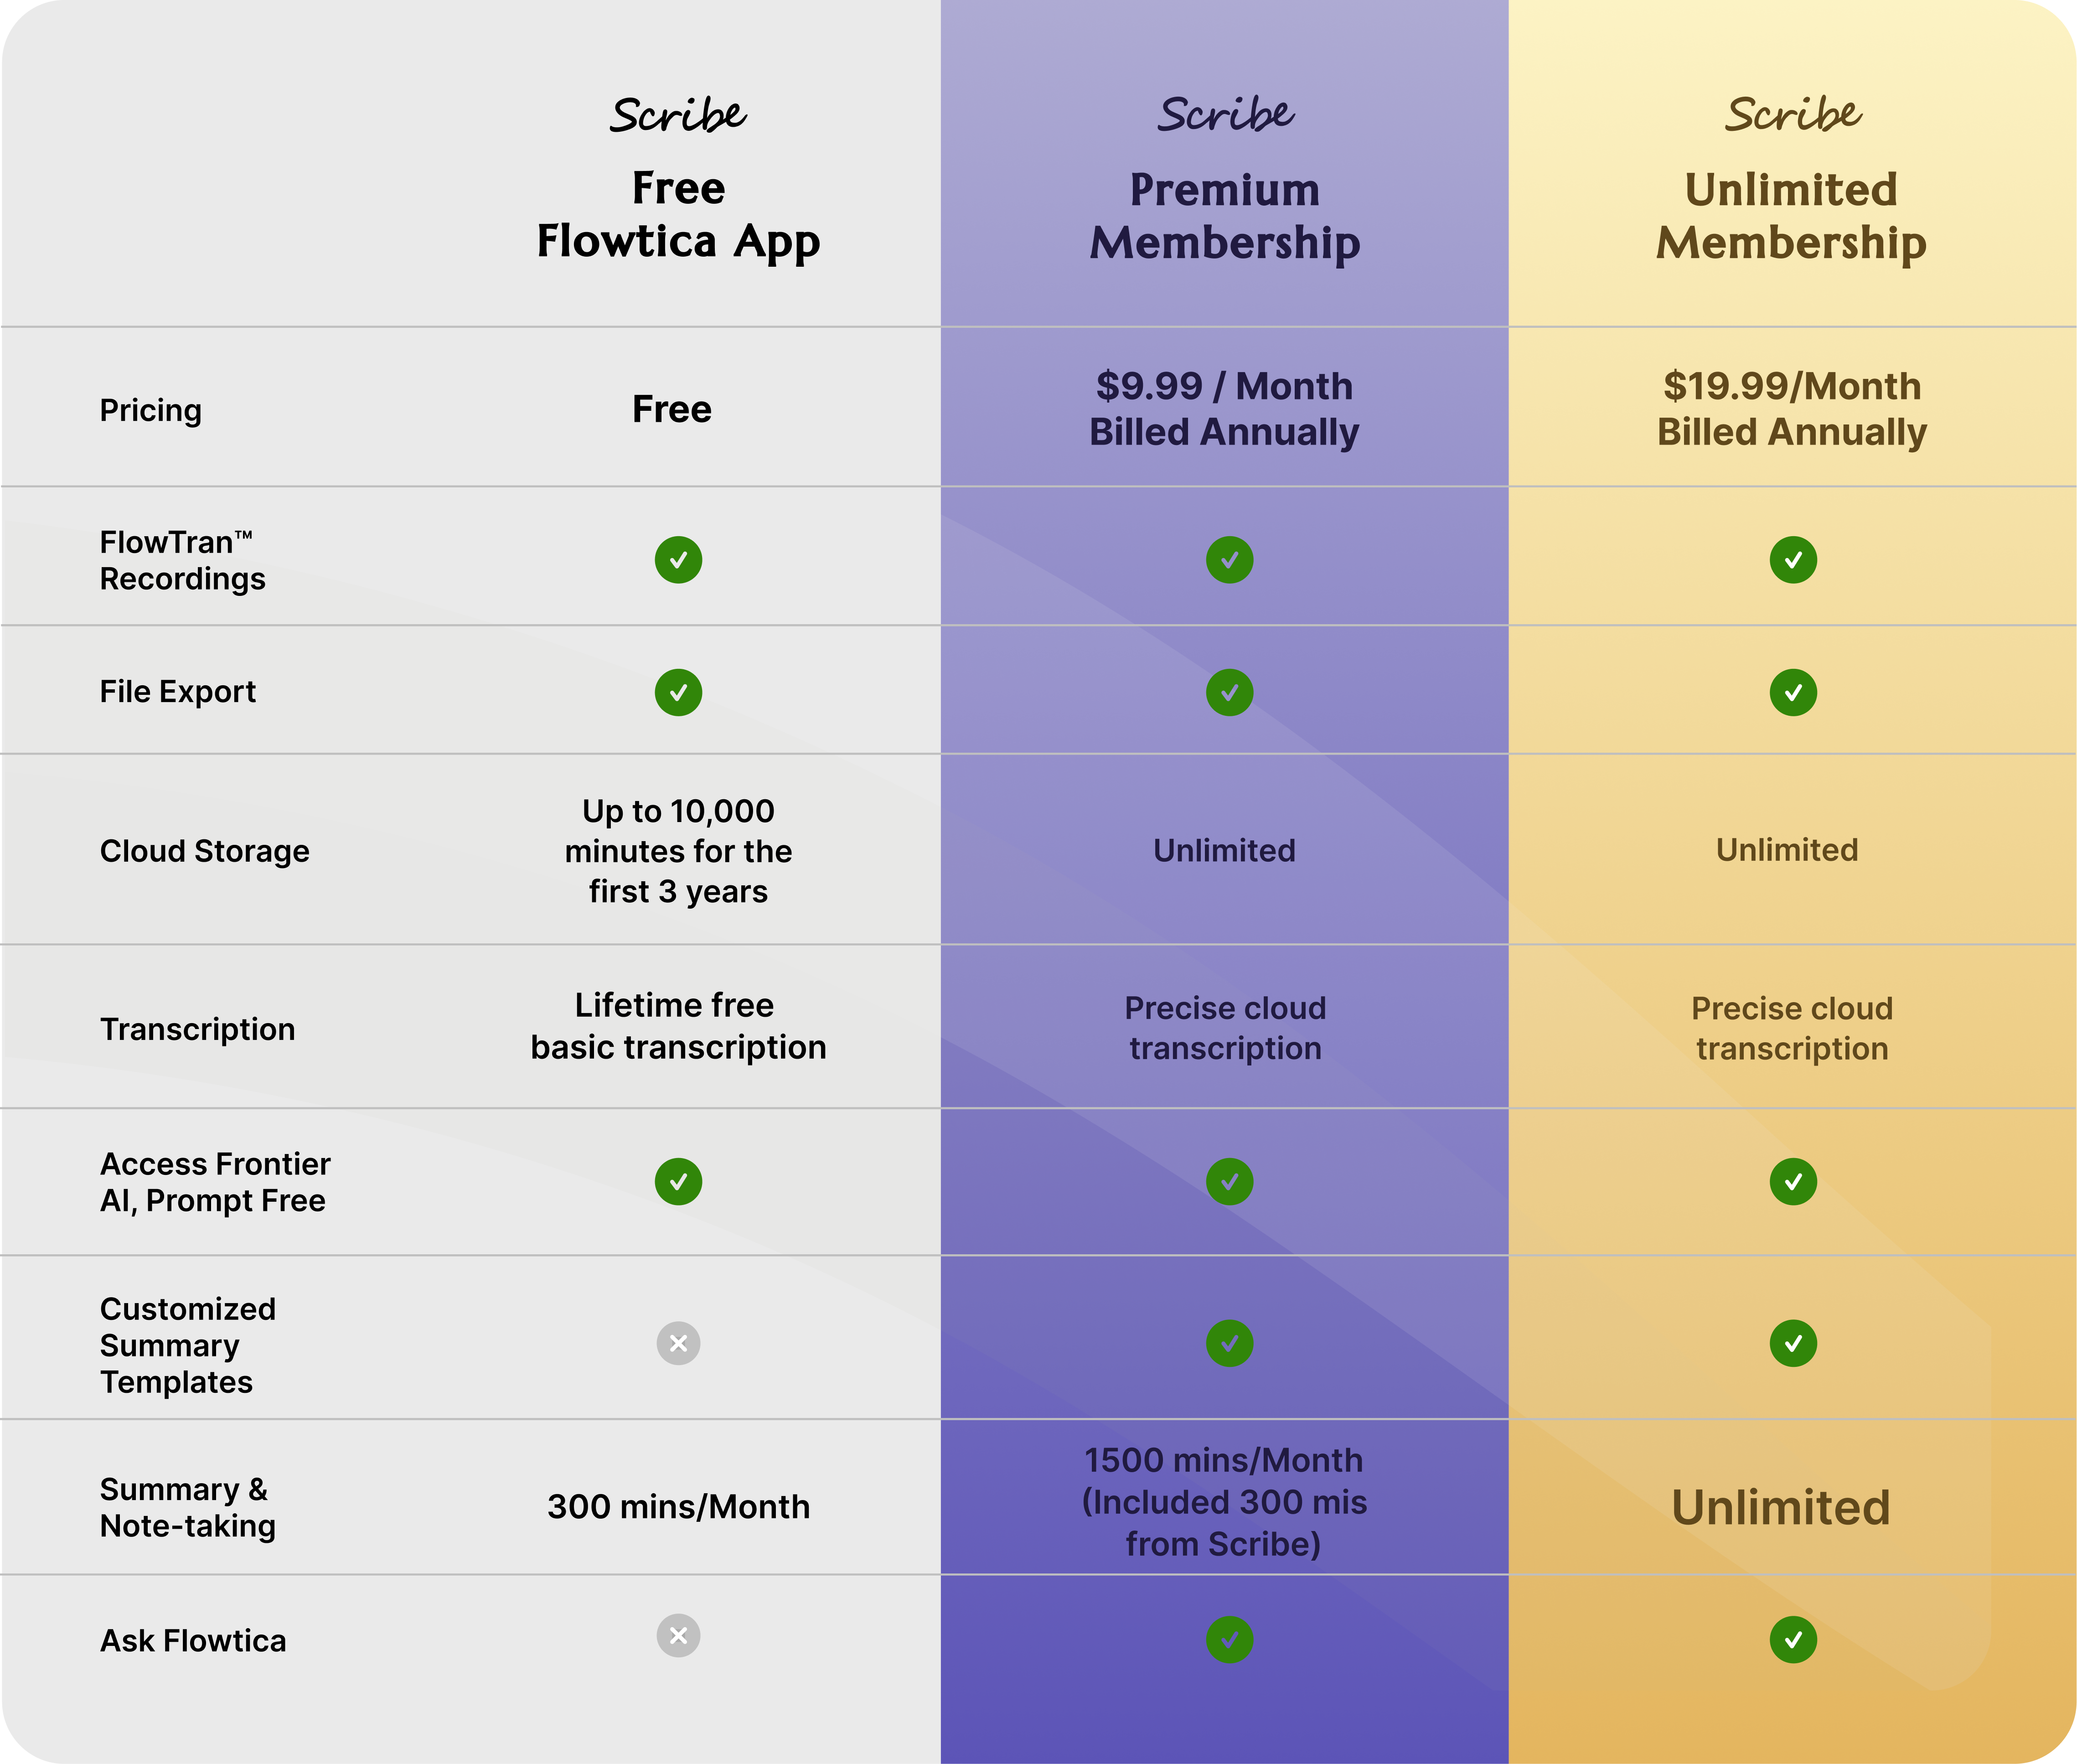2077x1764 pixels.
Task: Click the large Unlimited Summary & Note-taking text
Action: point(1781,1507)
